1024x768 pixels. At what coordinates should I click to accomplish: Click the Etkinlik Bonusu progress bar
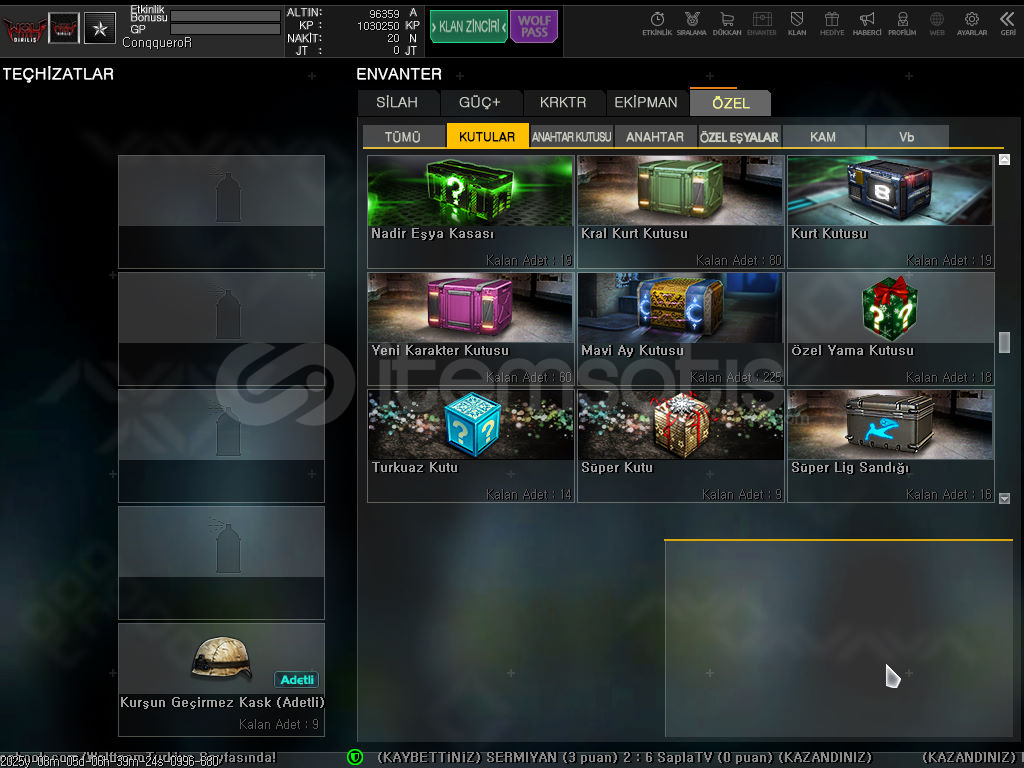pyautogui.click(x=225, y=16)
